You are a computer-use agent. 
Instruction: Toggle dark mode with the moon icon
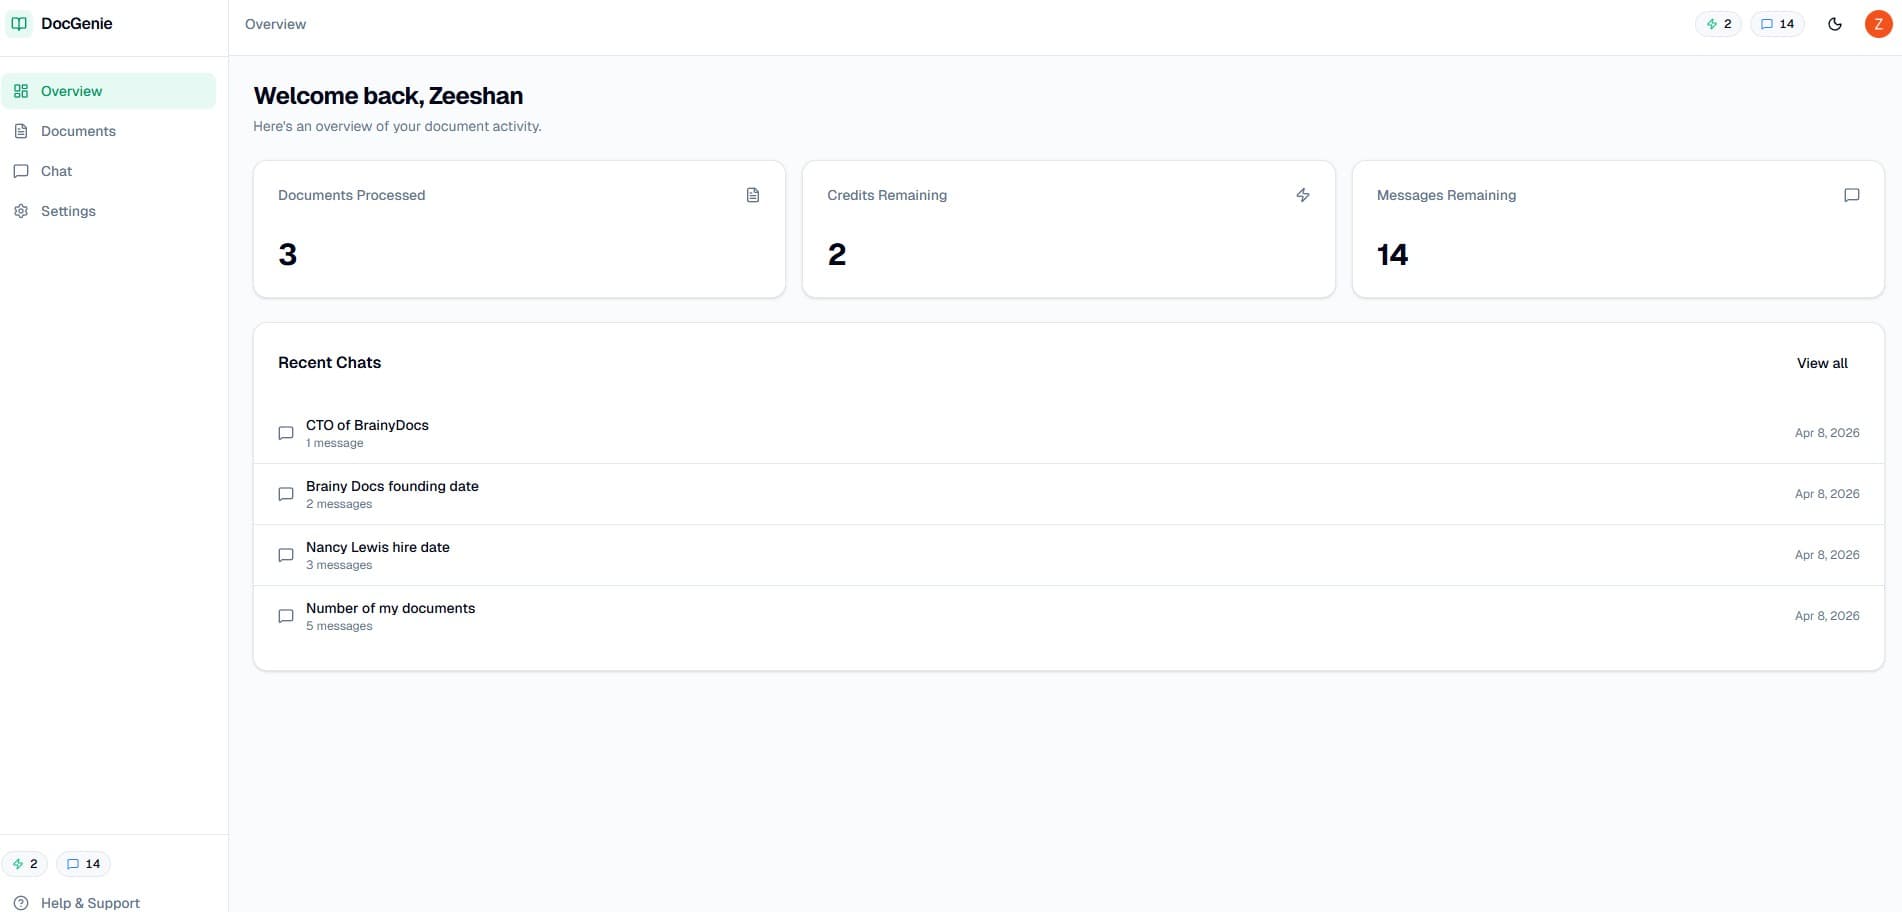[1835, 24]
